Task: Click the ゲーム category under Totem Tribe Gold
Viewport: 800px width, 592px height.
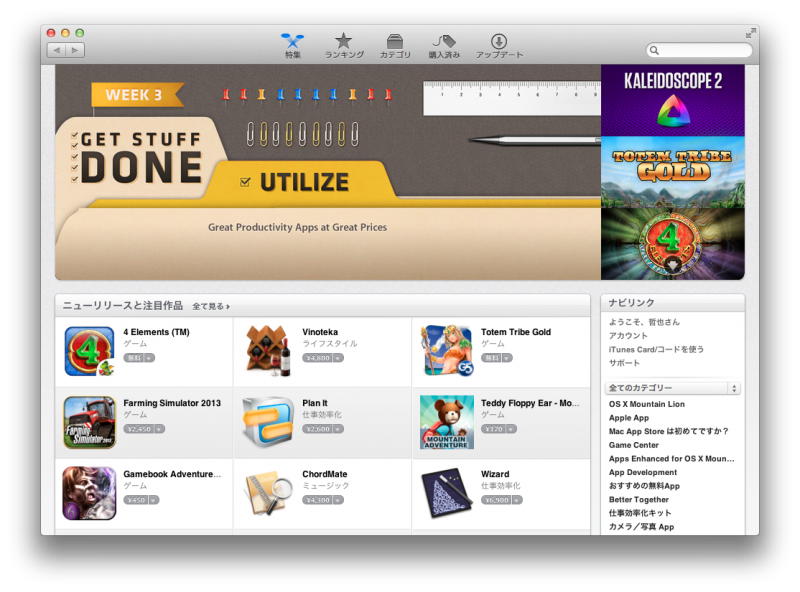Action: 492,344
